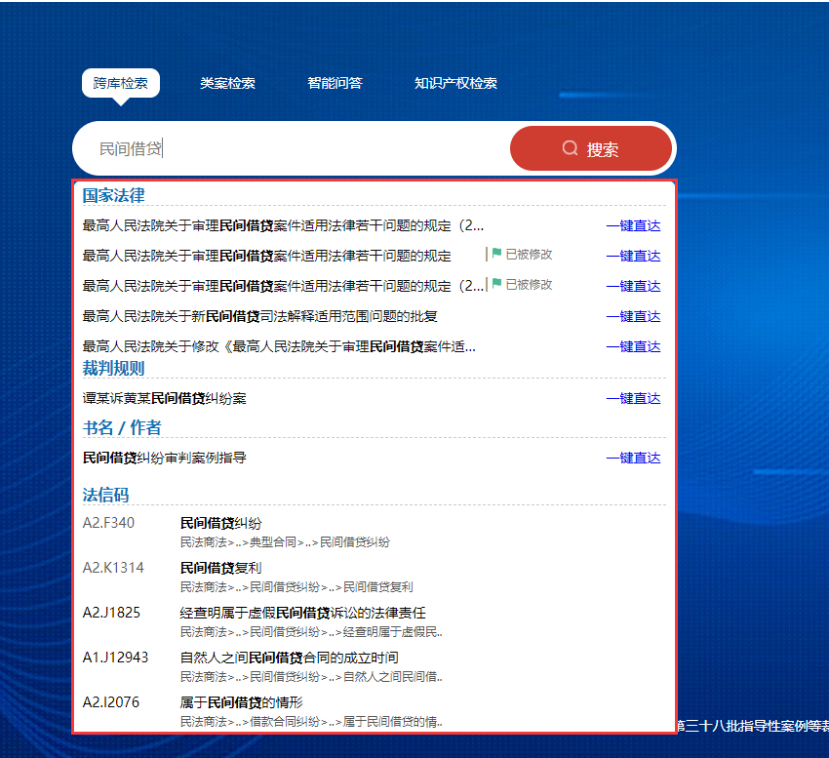Pick the 规定 (2… suggestion marked 已被修改
The height and width of the screenshot is (758, 829).
pos(283,286)
